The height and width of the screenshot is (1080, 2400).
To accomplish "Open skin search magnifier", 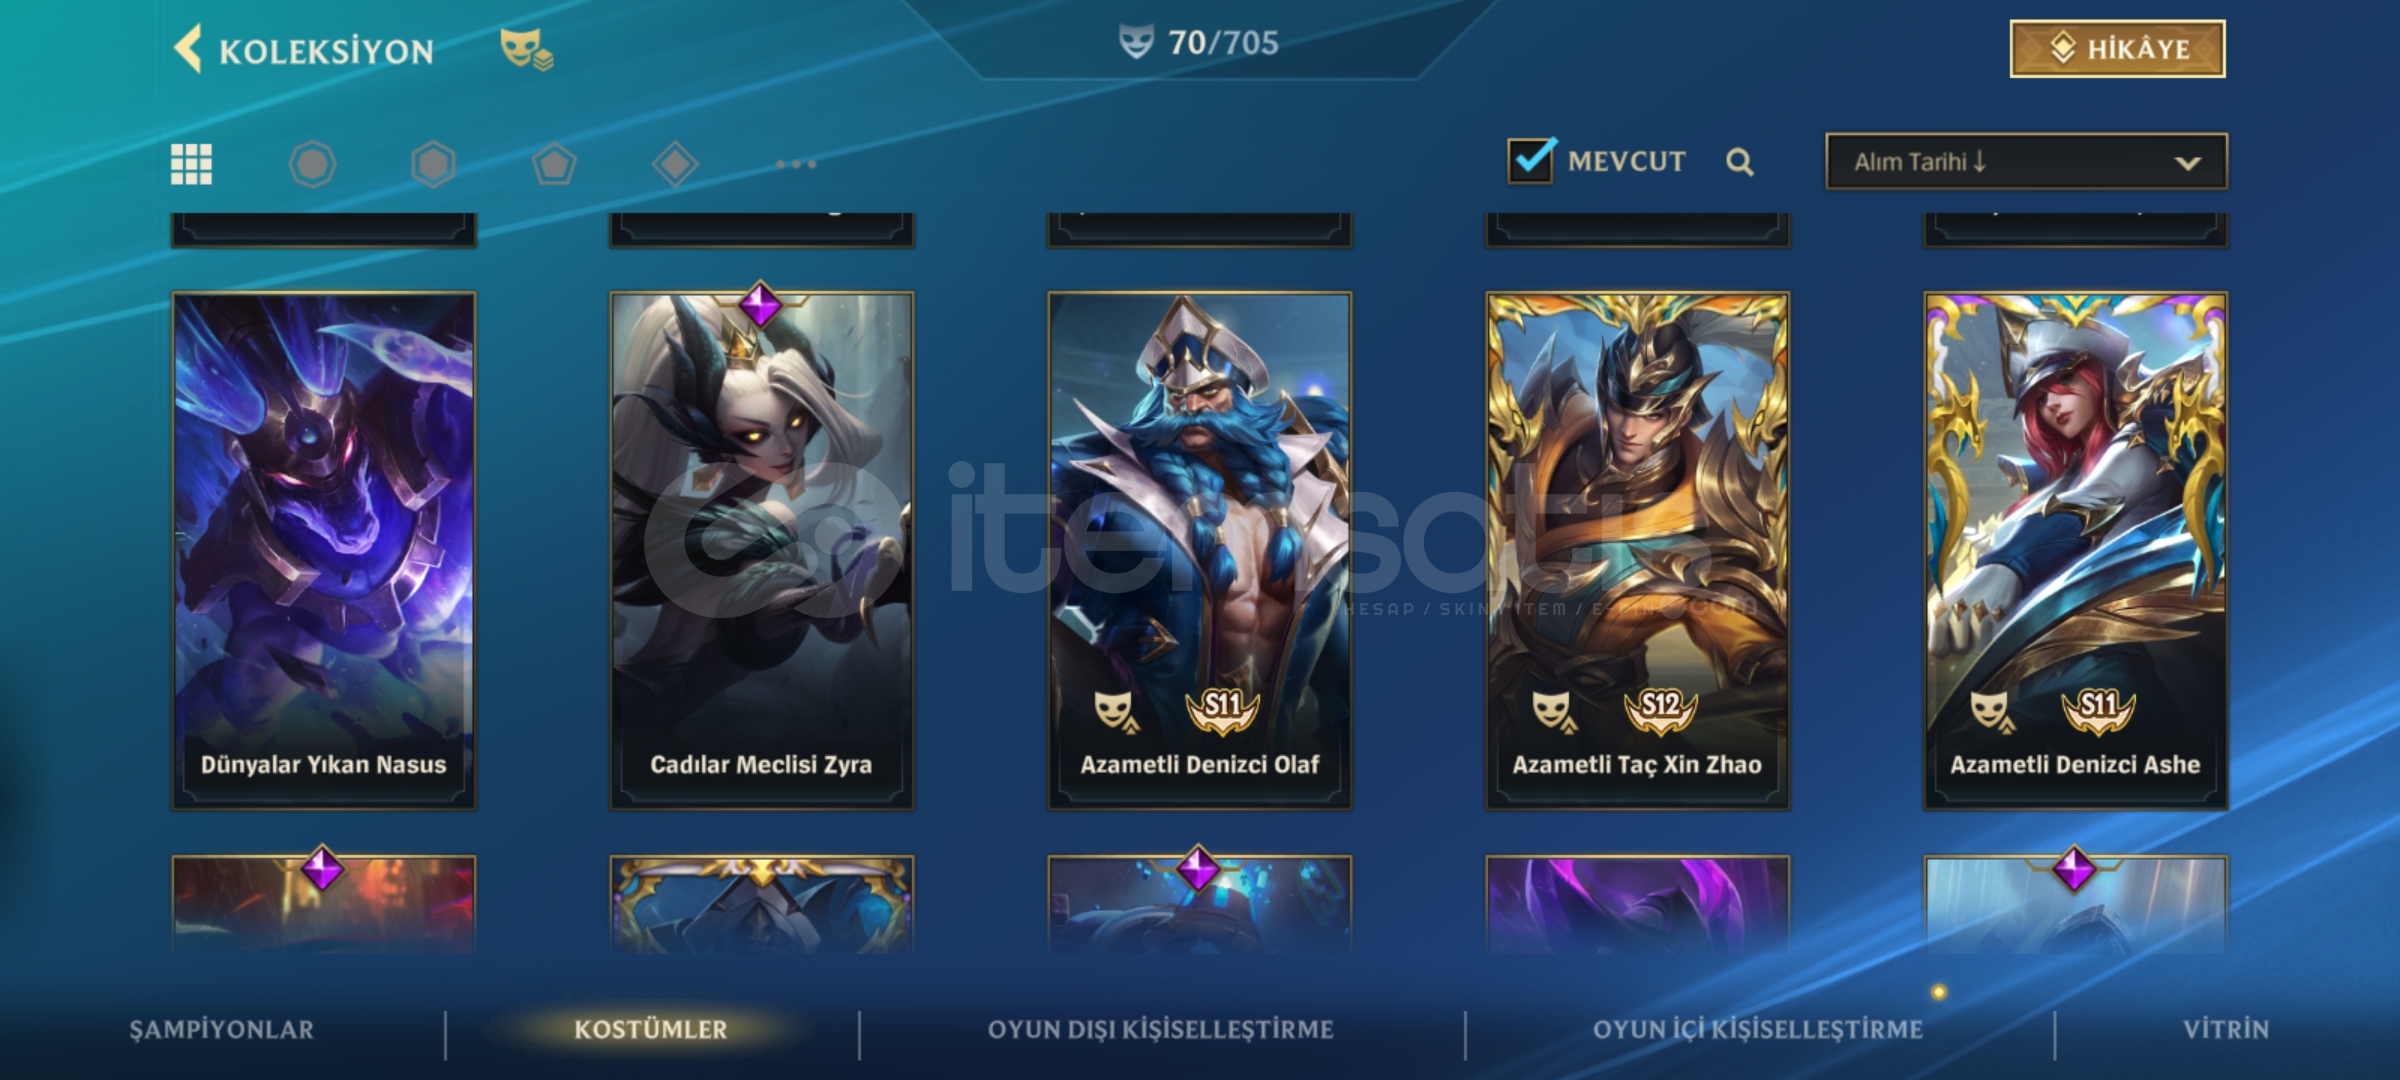I will coord(1740,162).
